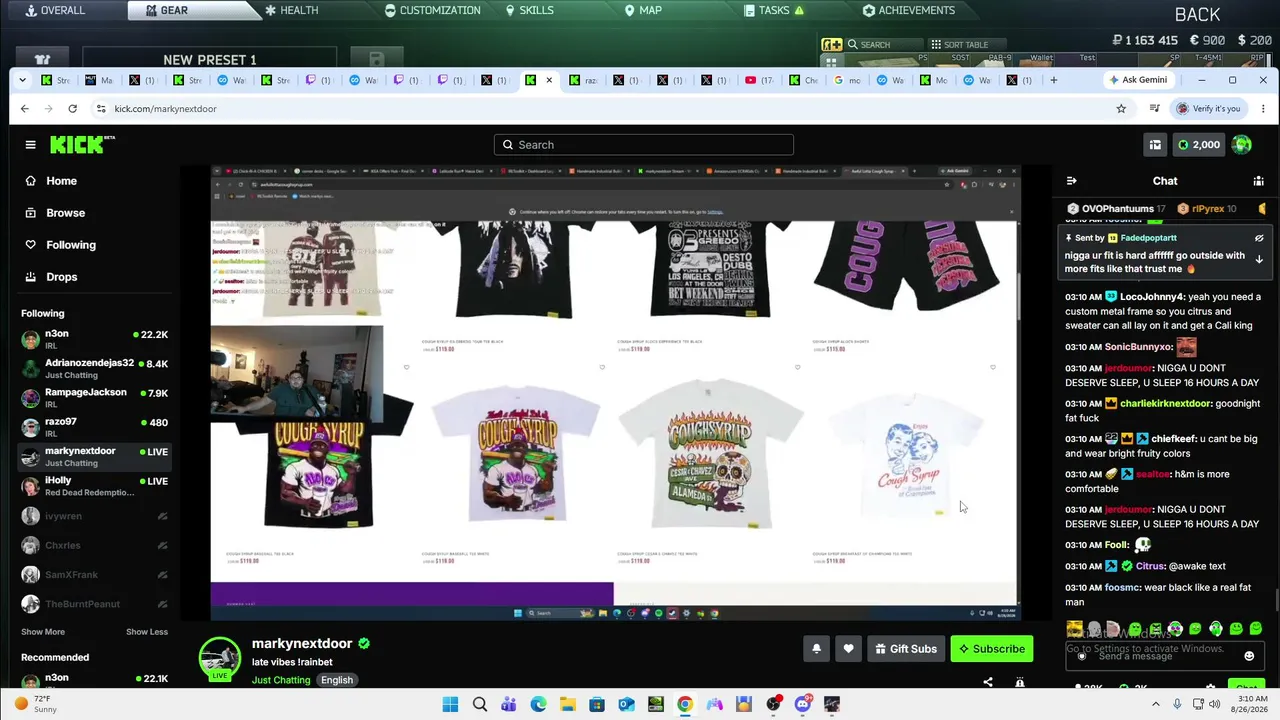Open razo97's channel
Screen dimensions: 1280x720
(x=95, y=427)
